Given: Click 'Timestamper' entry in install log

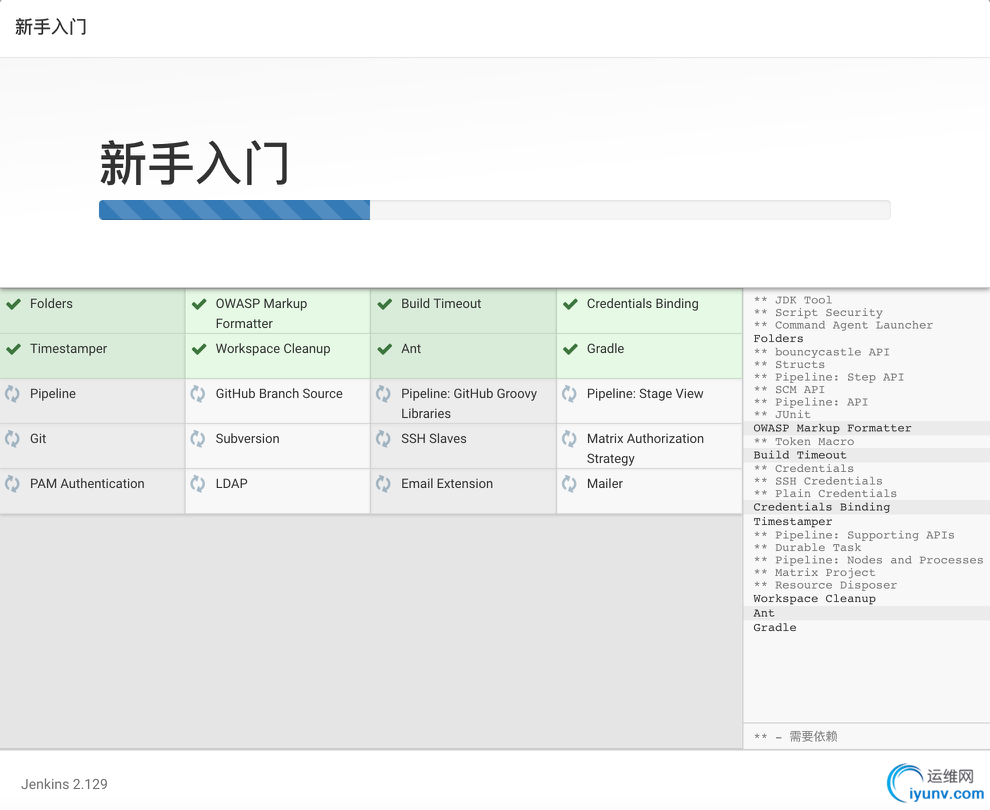Looking at the screenshot, I should tap(792, 521).
